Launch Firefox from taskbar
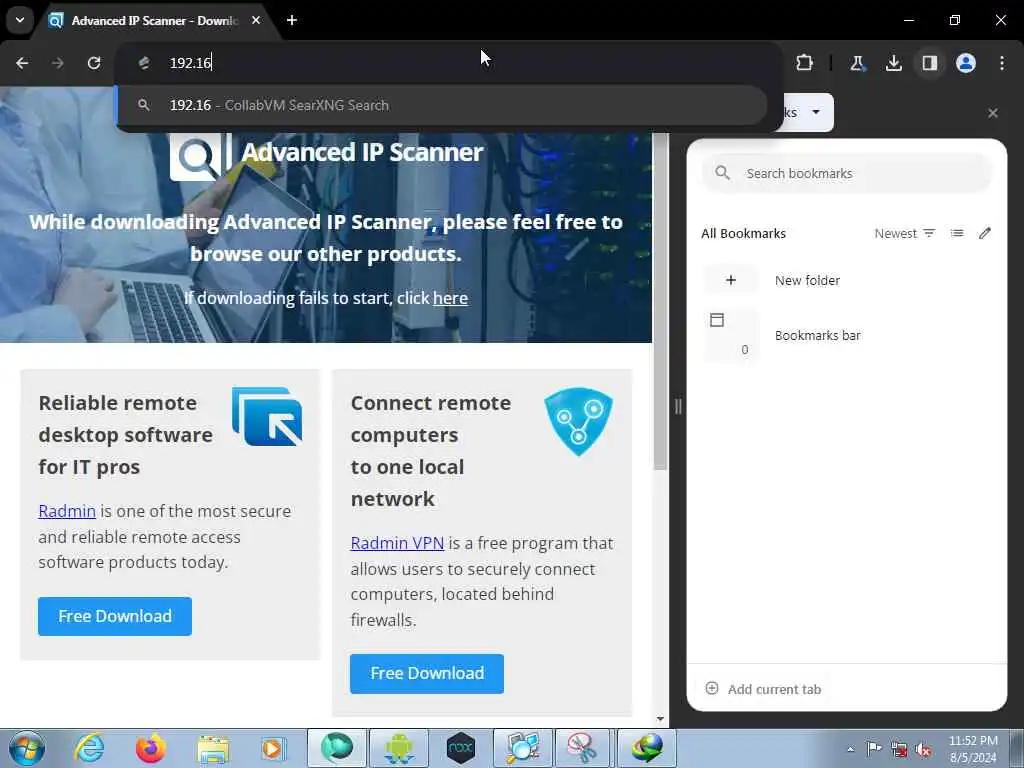The width and height of the screenshot is (1024, 768). 150,748
